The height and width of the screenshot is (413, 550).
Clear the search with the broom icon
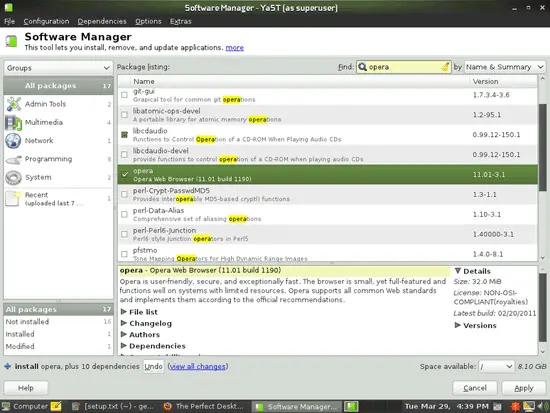pos(445,67)
